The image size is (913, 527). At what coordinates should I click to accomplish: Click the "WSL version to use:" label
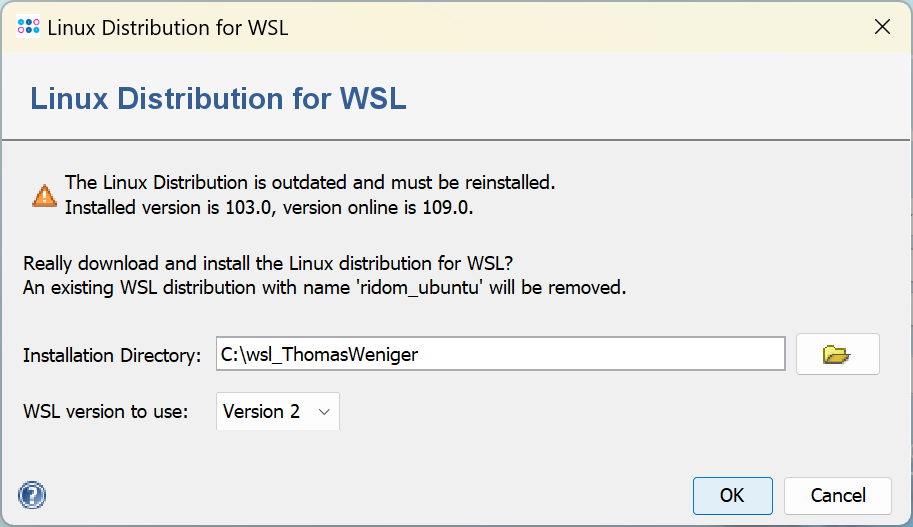click(x=106, y=411)
